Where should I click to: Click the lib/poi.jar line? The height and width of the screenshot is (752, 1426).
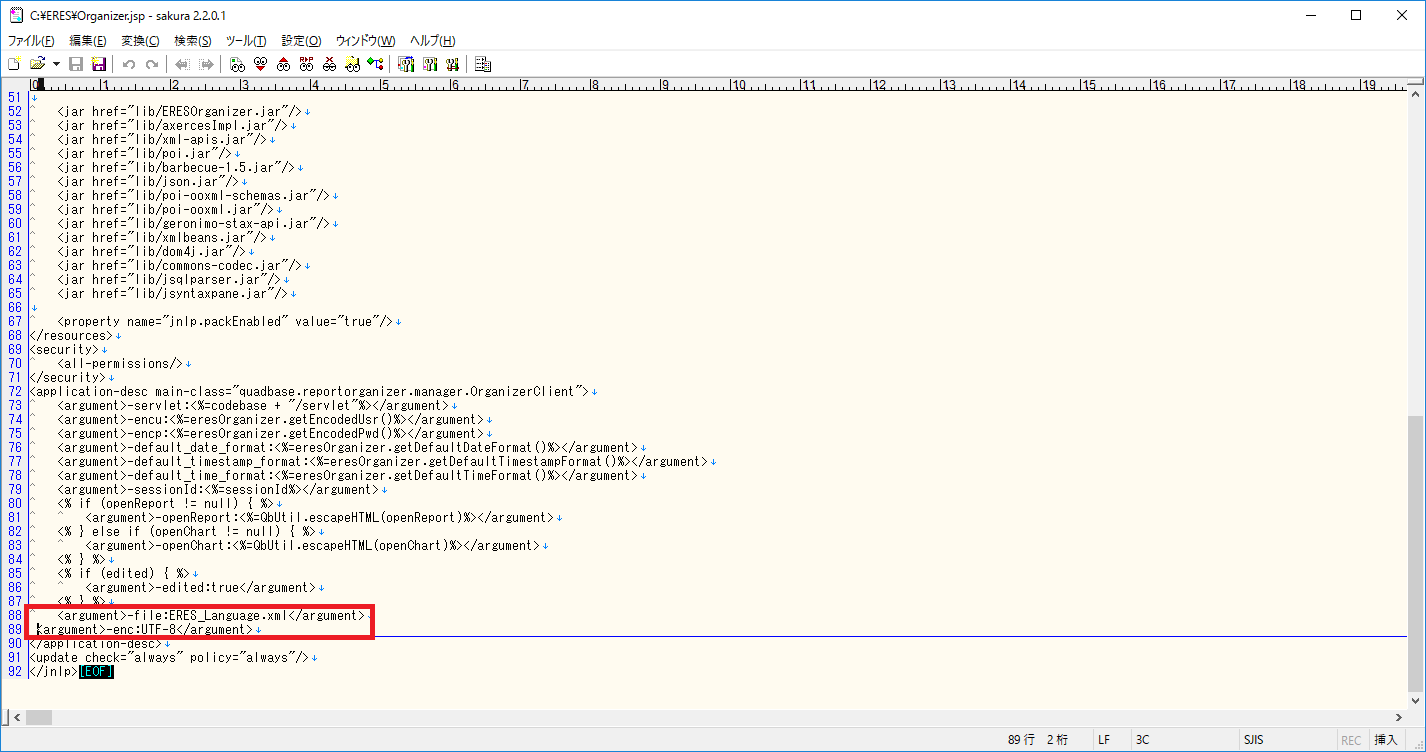148,154
